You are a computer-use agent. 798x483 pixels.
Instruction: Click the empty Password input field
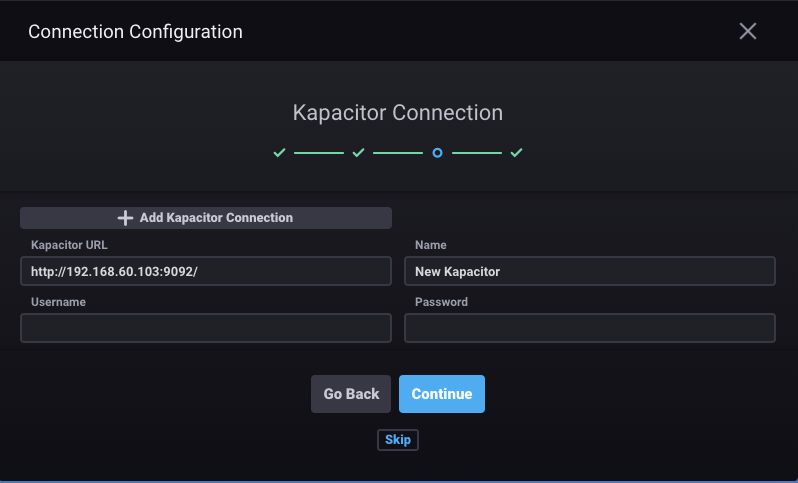(x=590, y=328)
